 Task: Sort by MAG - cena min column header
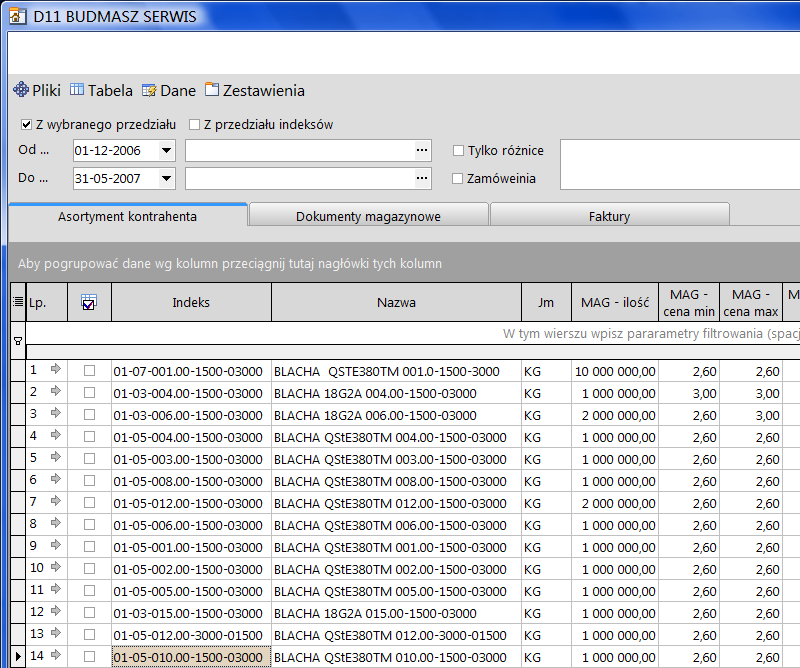[x=689, y=302]
